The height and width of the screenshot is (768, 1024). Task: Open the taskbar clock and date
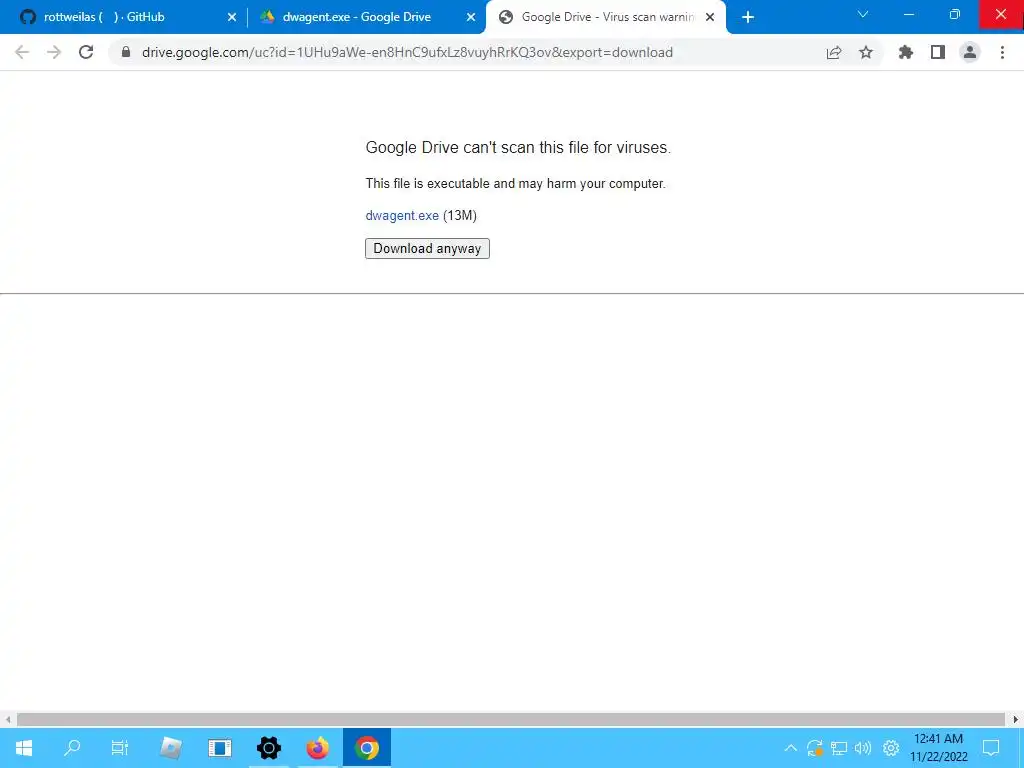click(938, 748)
